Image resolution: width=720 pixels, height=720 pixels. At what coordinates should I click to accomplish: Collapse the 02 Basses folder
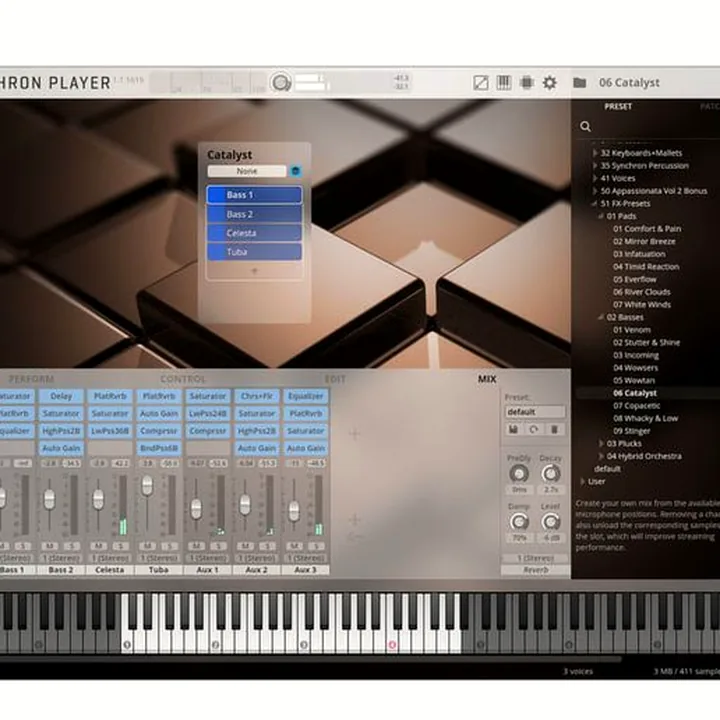tap(601, 317)
